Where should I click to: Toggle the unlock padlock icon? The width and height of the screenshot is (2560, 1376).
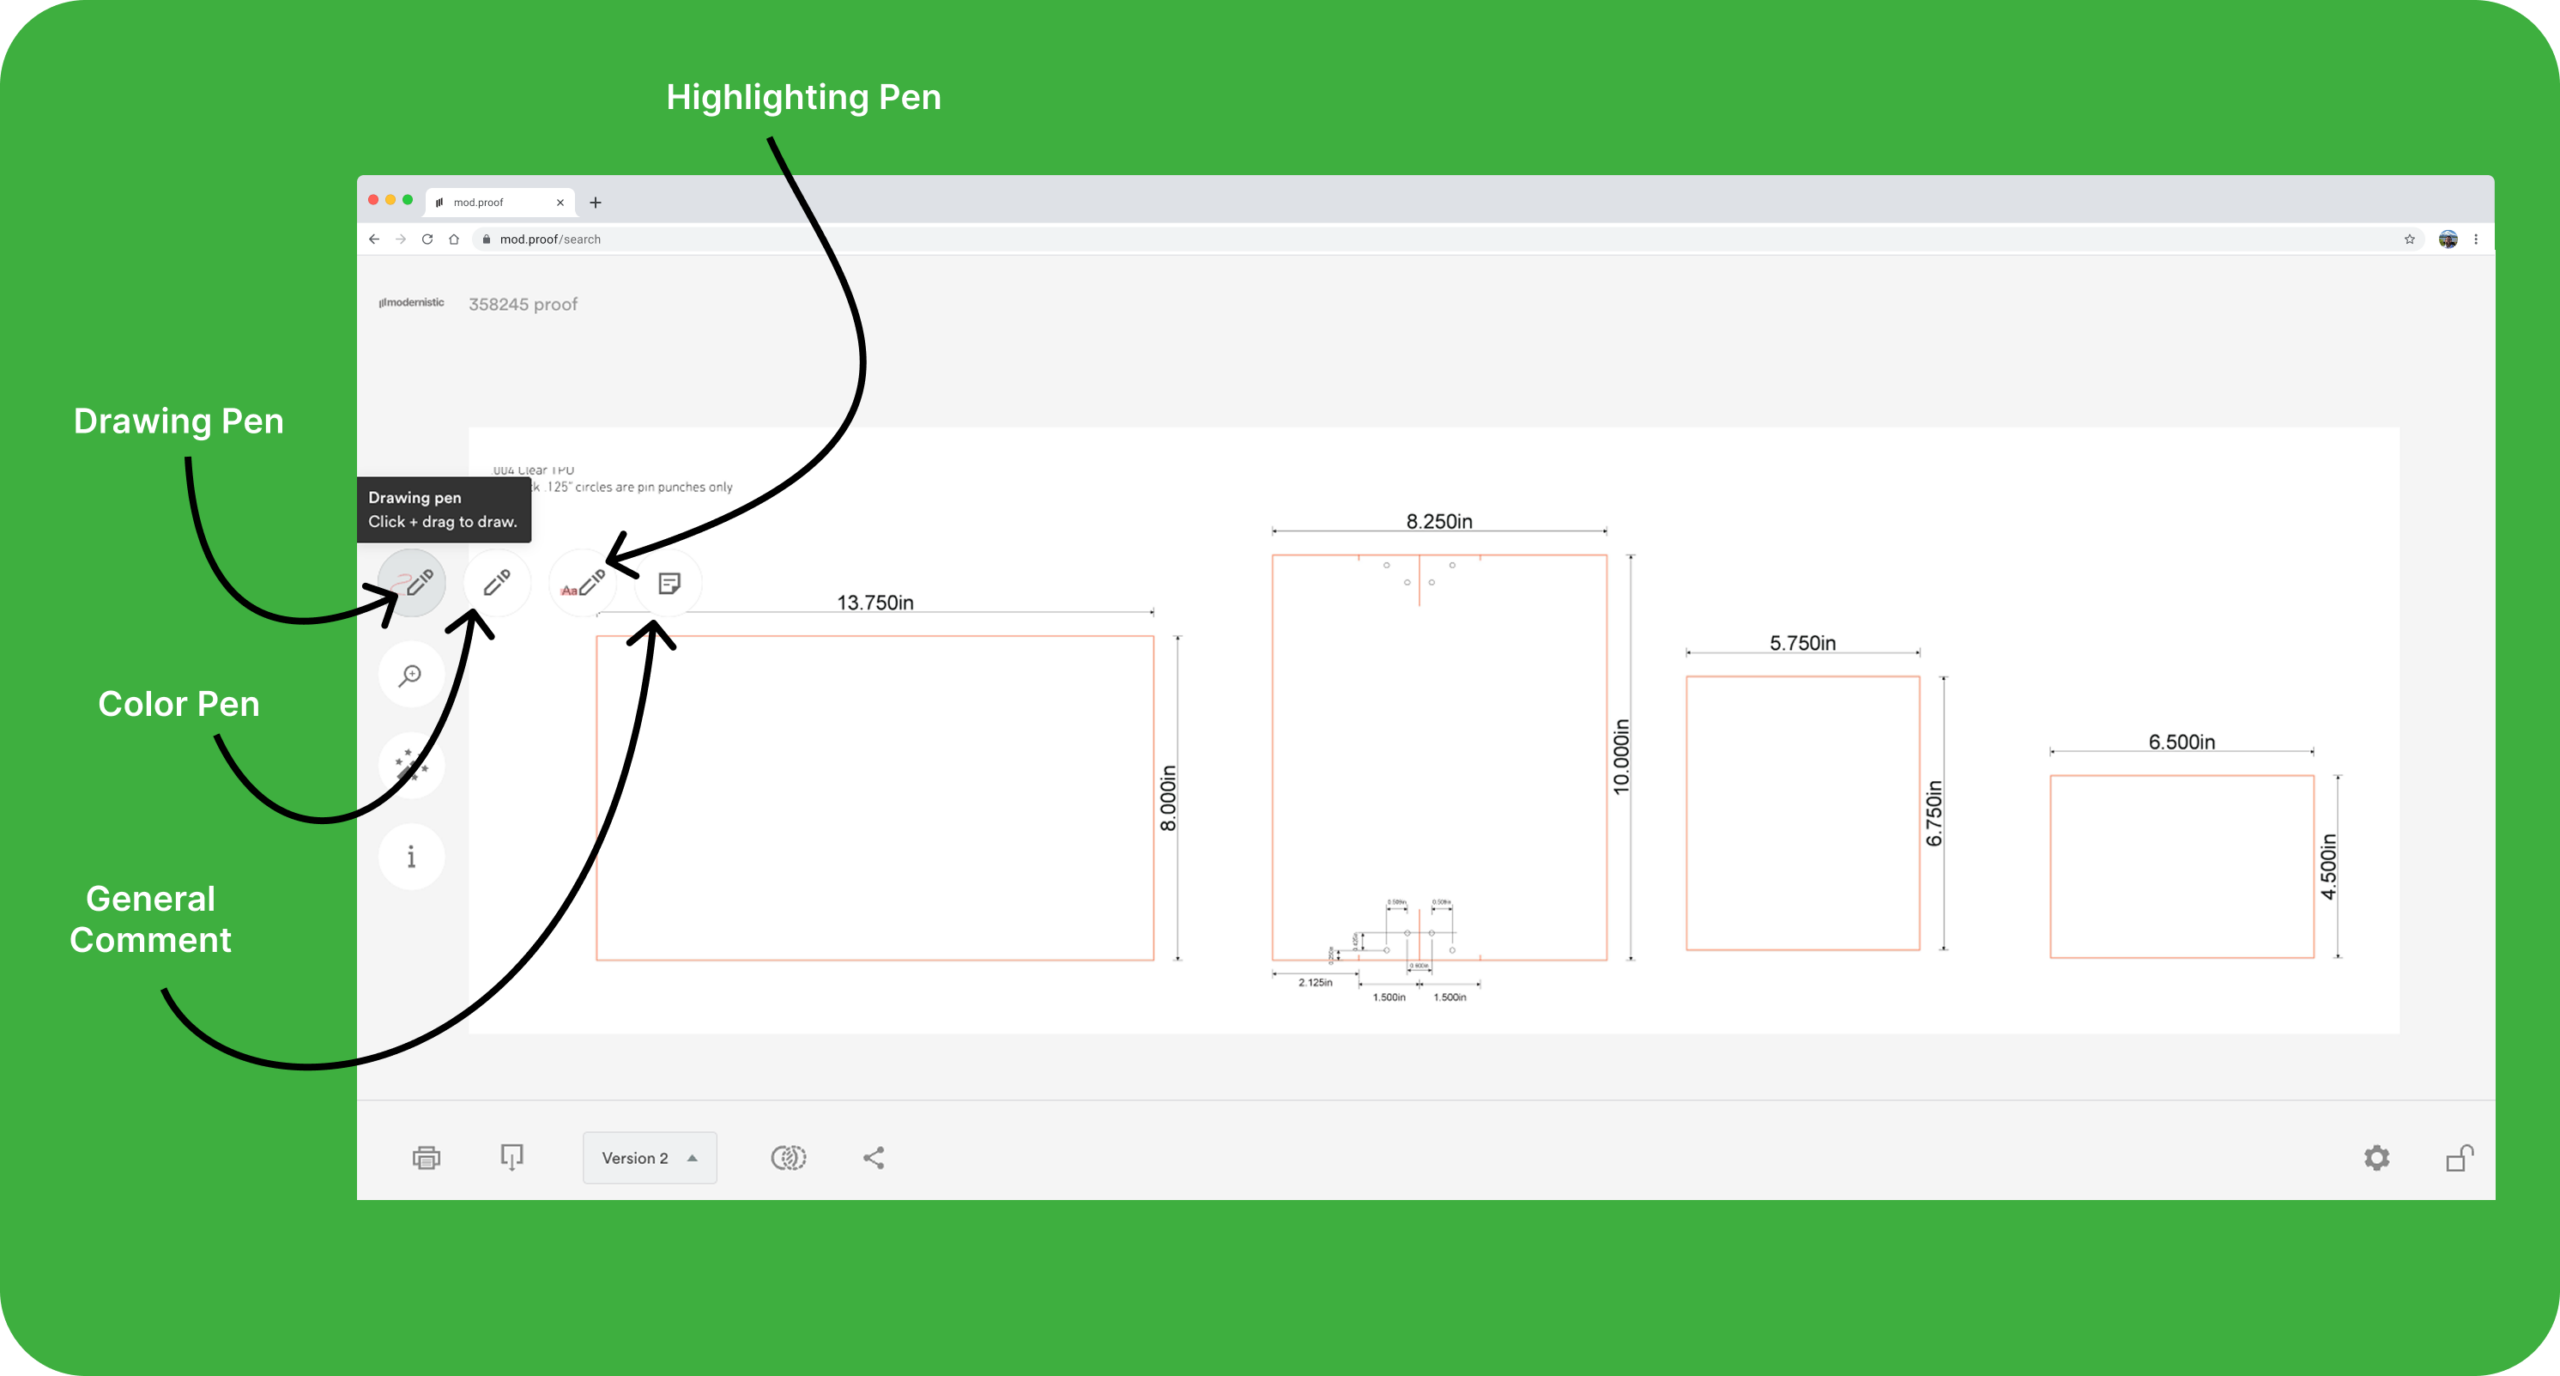tap(2459, 1158)
